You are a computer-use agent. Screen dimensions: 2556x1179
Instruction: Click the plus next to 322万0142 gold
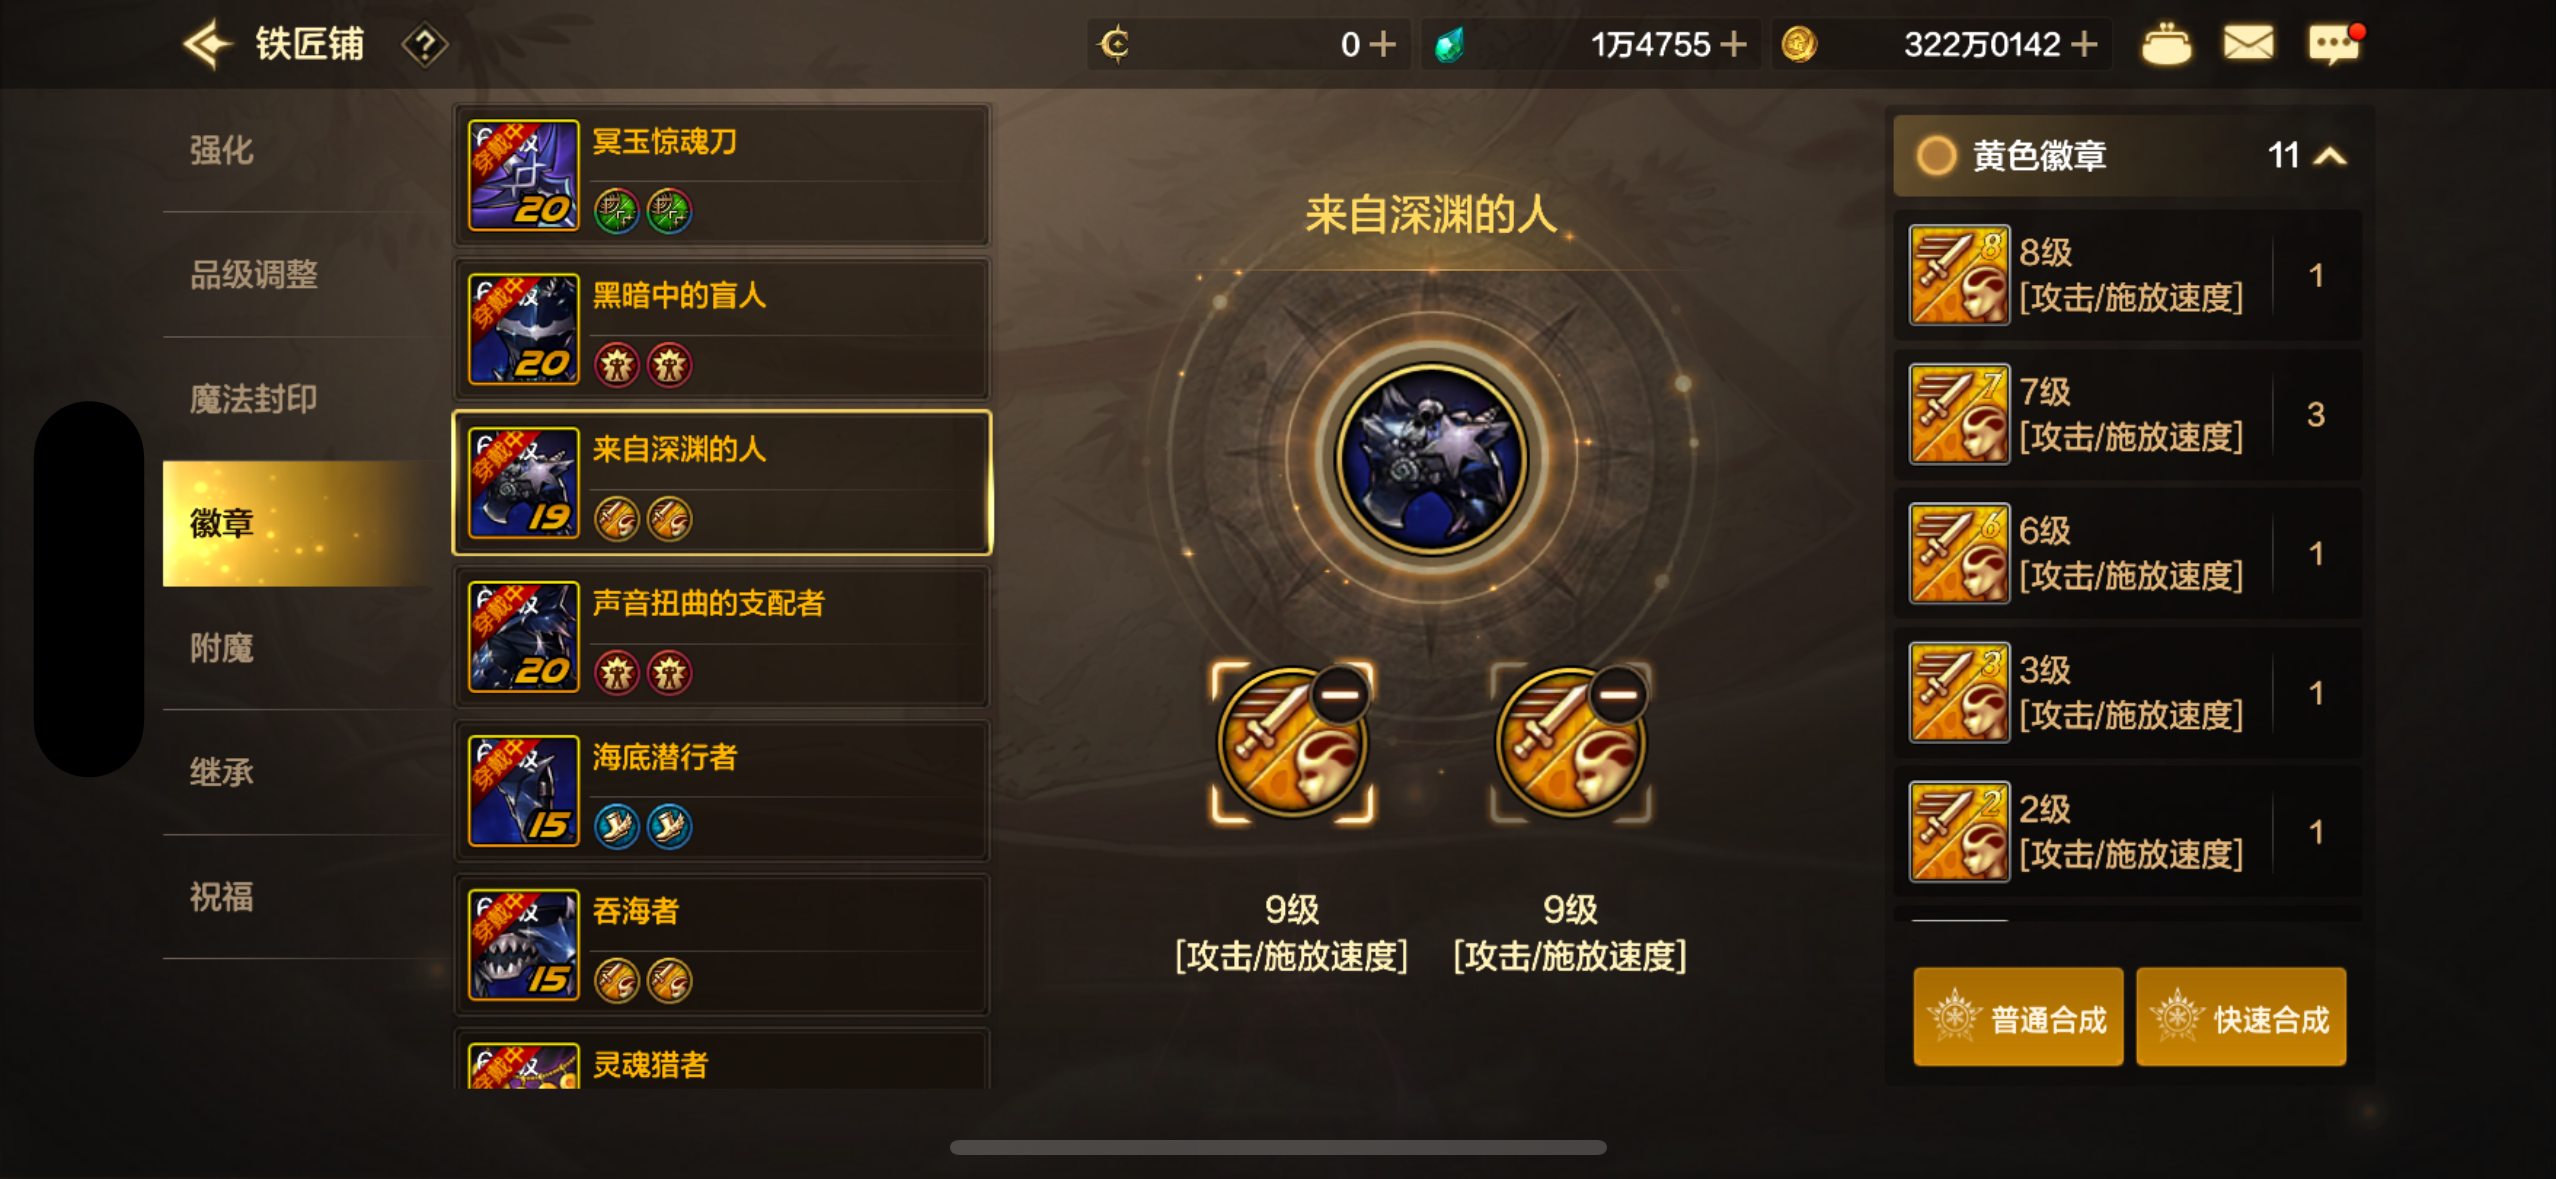pyautogui.click(x=2084, y=44)
